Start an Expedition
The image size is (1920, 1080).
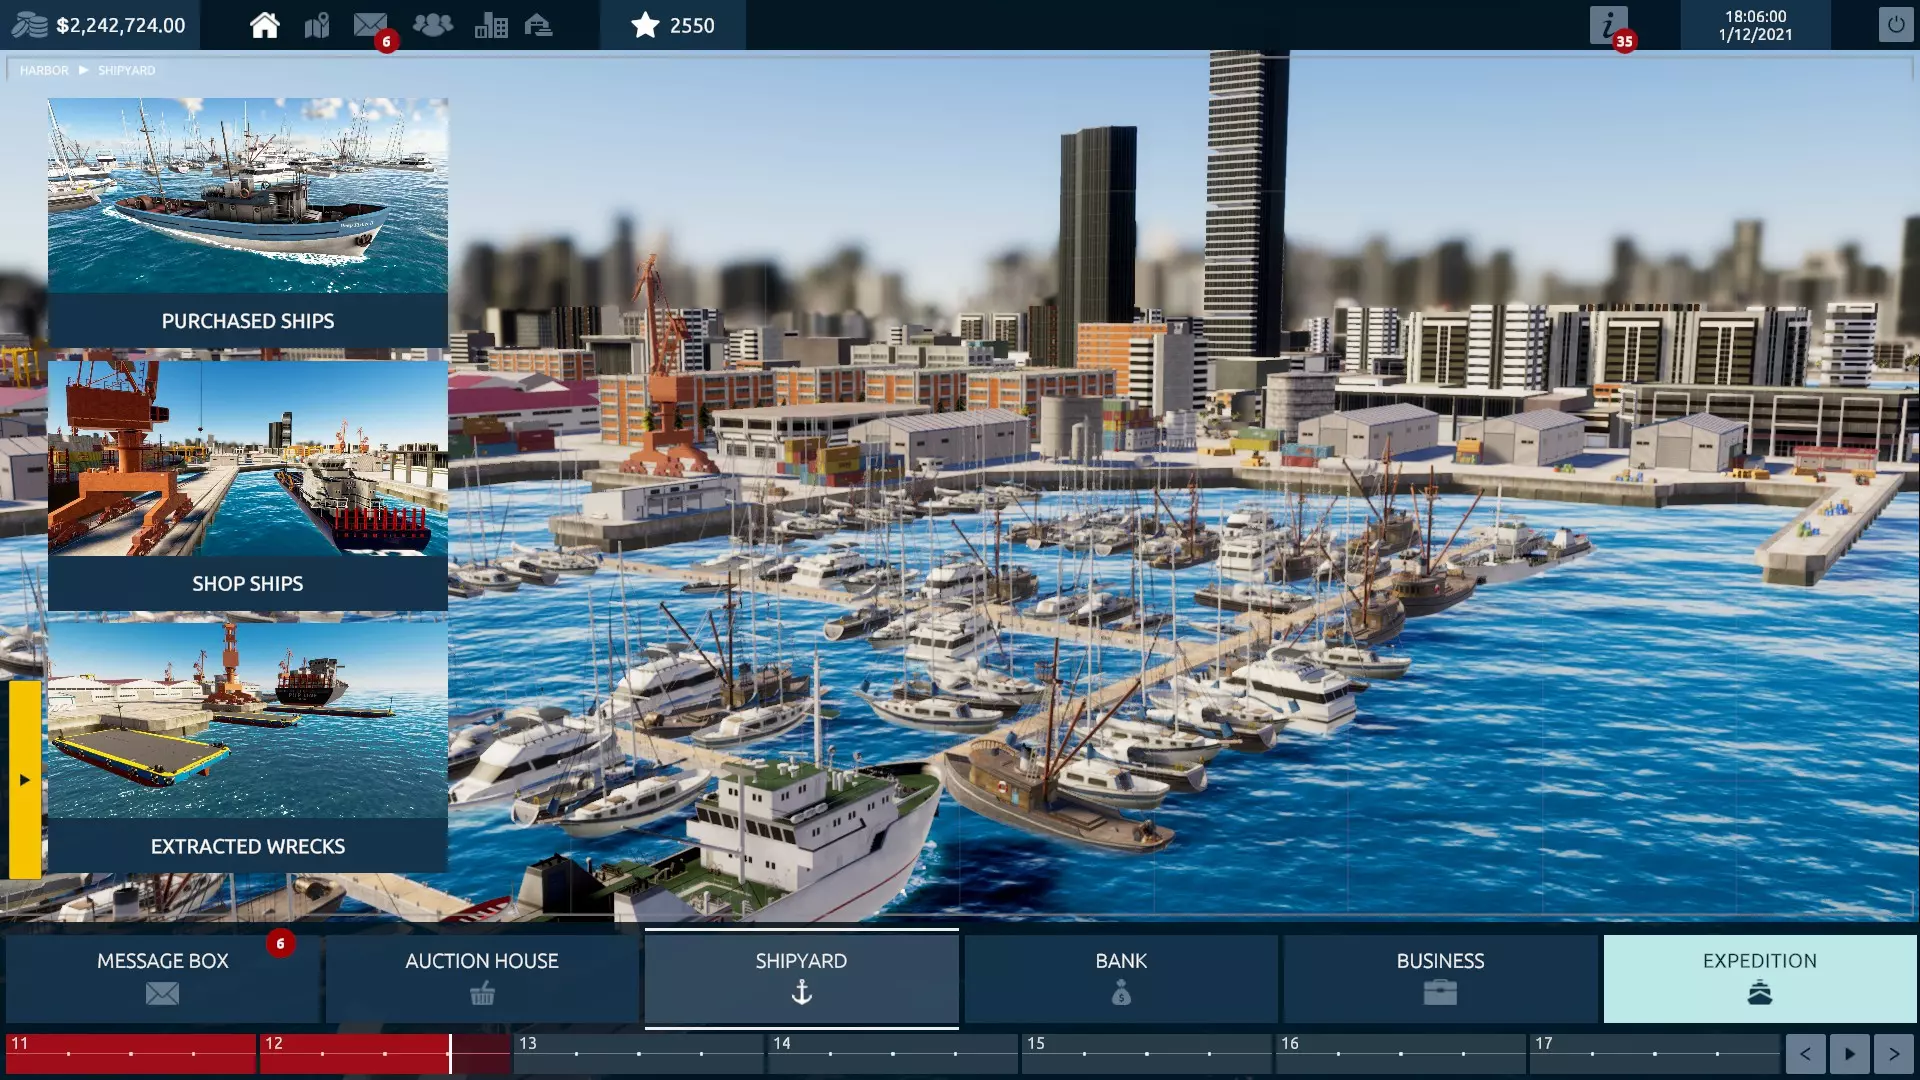tap(1759, 977)
